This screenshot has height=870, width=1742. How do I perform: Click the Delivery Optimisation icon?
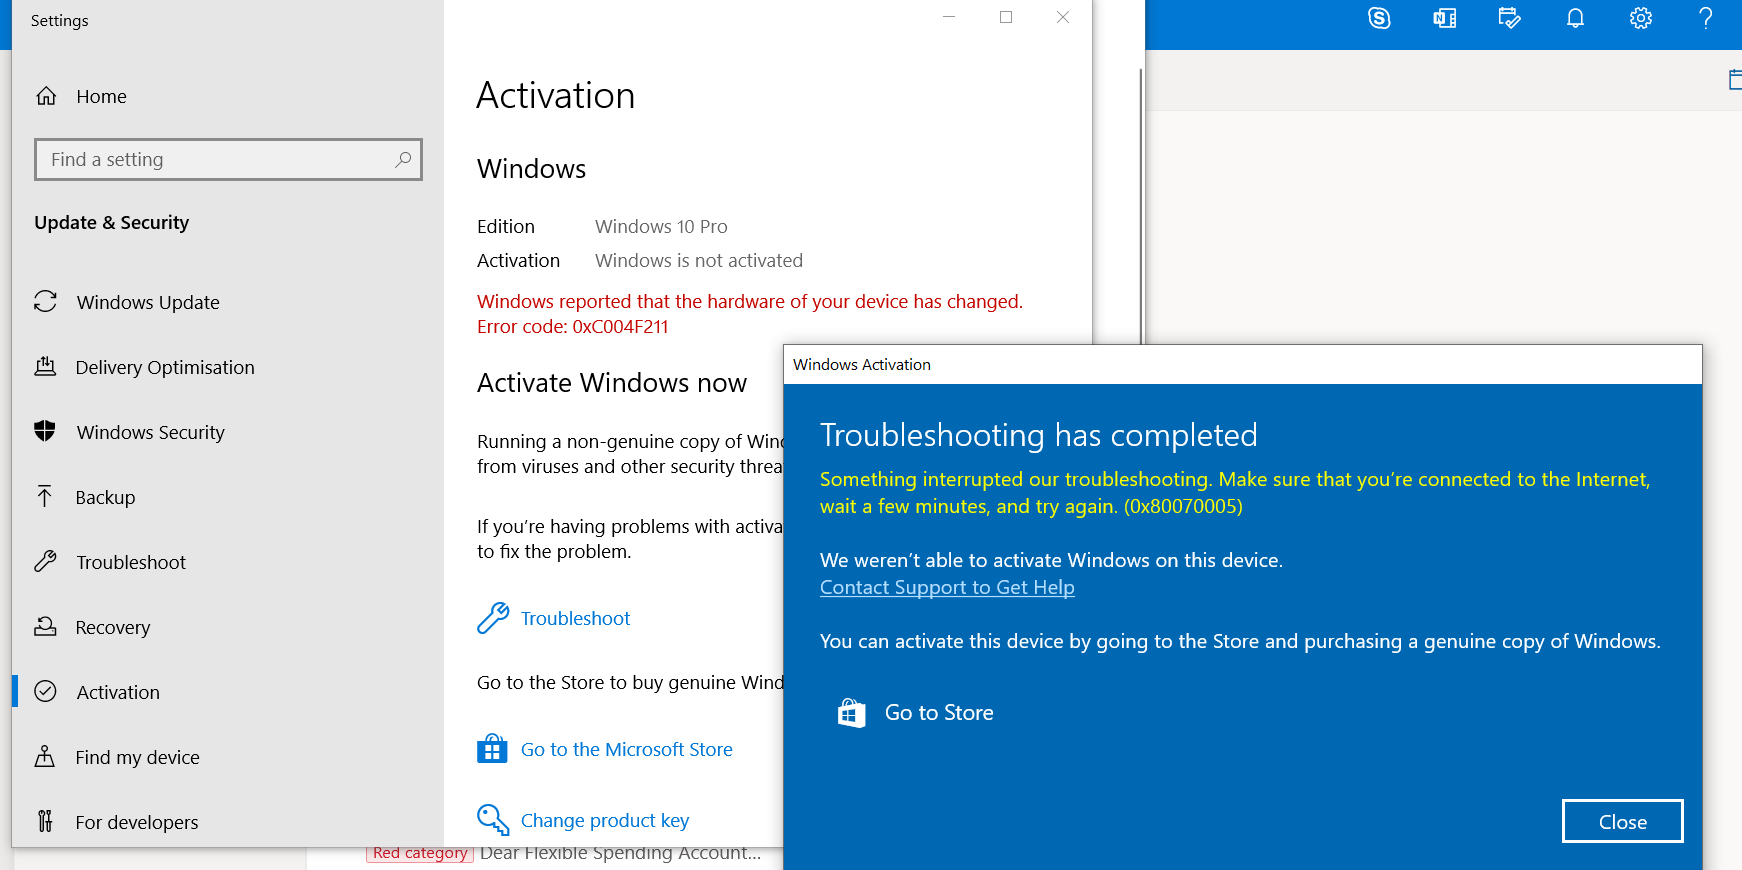(45, 366)
